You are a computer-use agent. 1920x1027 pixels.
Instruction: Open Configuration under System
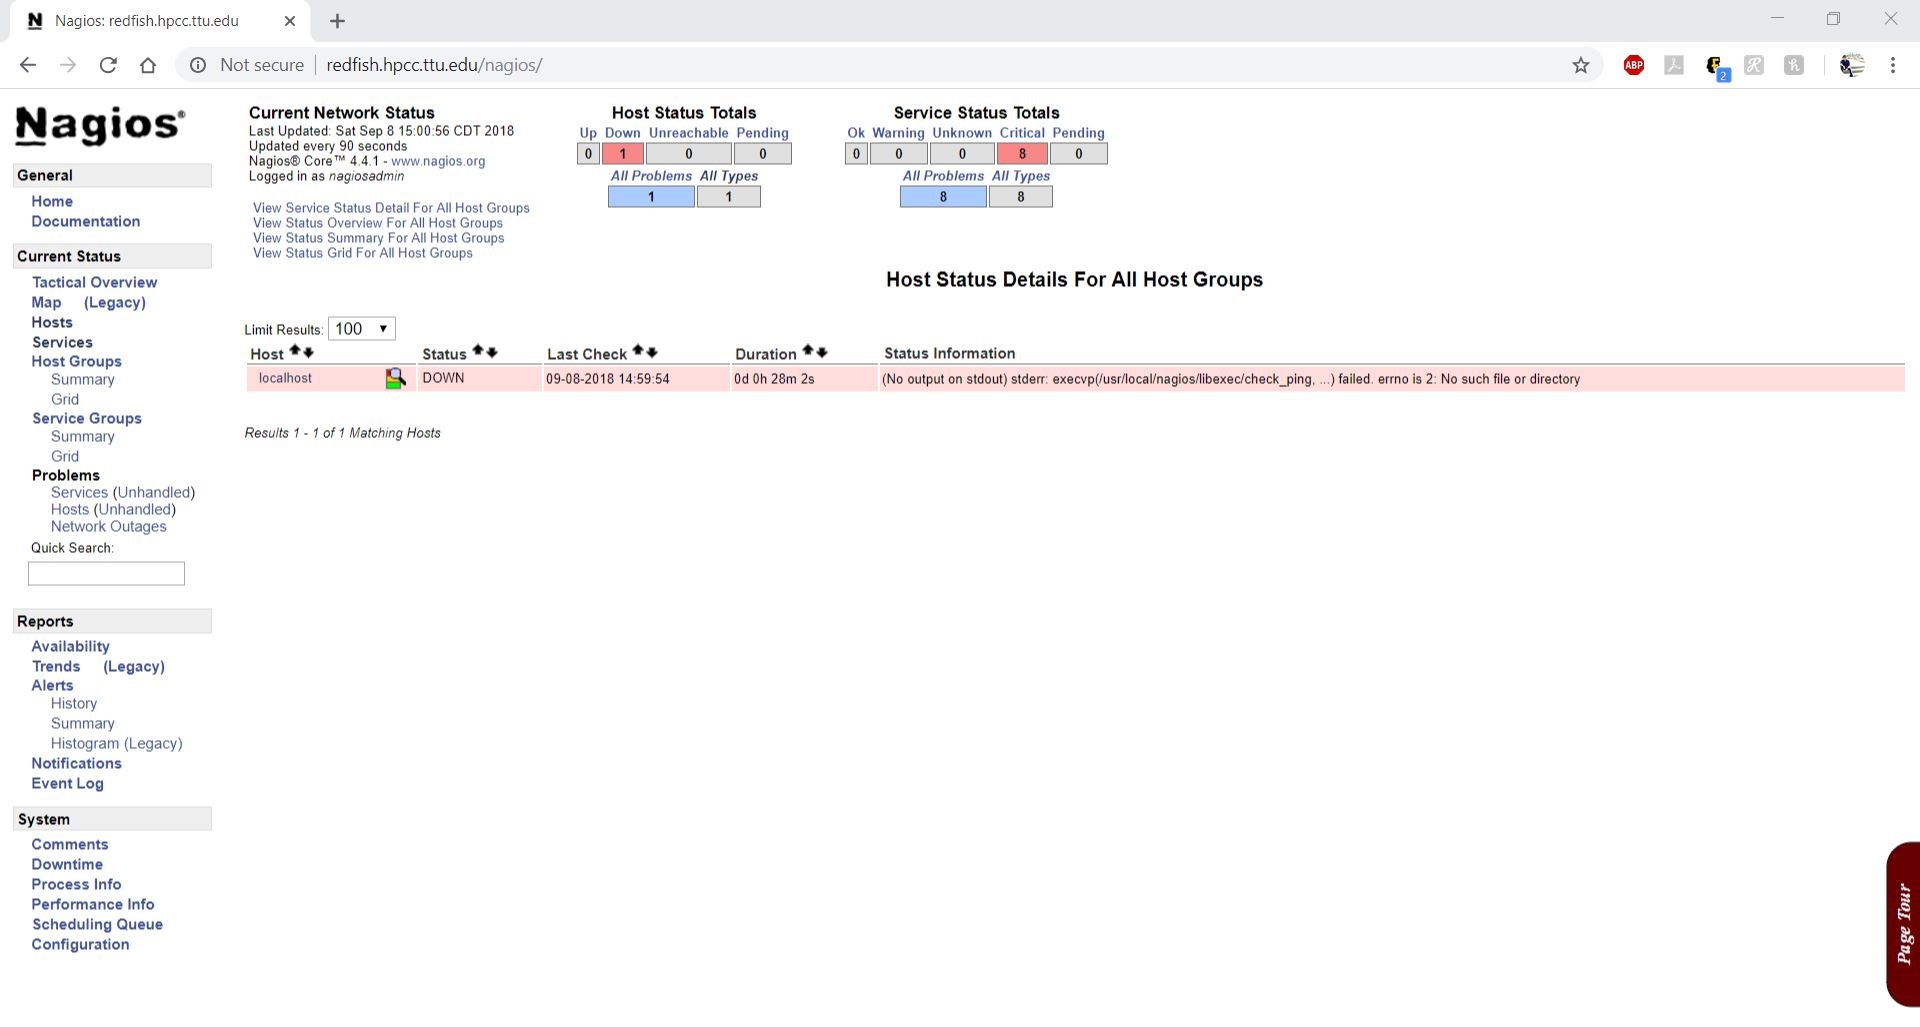coord(80,944)
